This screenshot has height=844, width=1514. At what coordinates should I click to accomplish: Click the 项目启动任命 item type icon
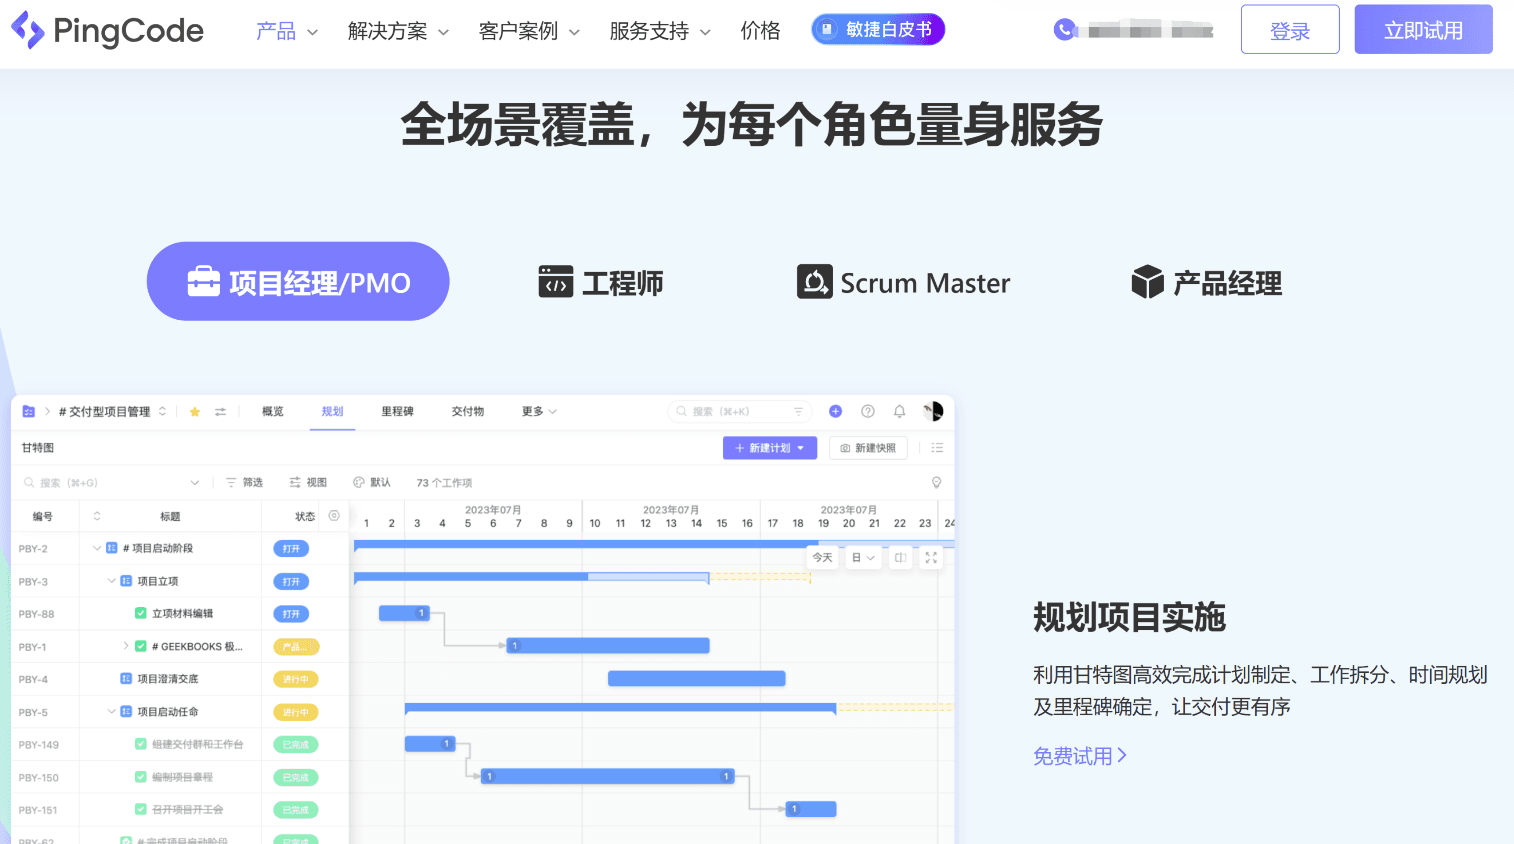(x=126, y=712)
